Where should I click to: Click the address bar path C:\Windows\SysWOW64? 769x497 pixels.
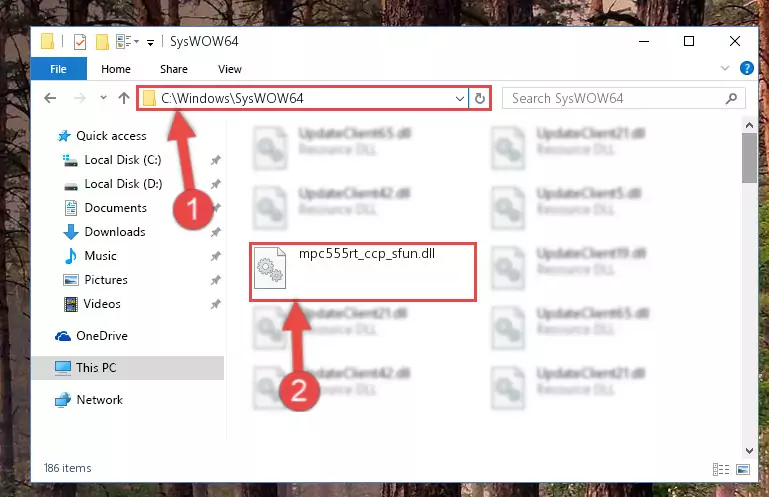point(232,98)
